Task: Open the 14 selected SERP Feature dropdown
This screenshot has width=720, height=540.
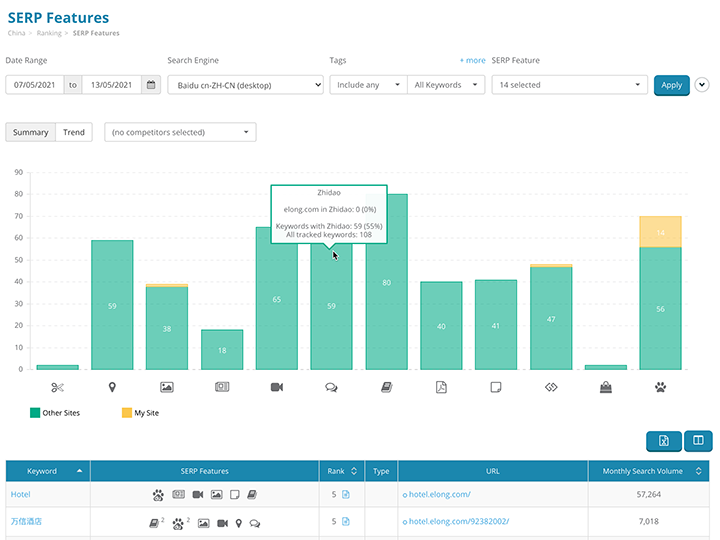Action: tap(570, 85)
